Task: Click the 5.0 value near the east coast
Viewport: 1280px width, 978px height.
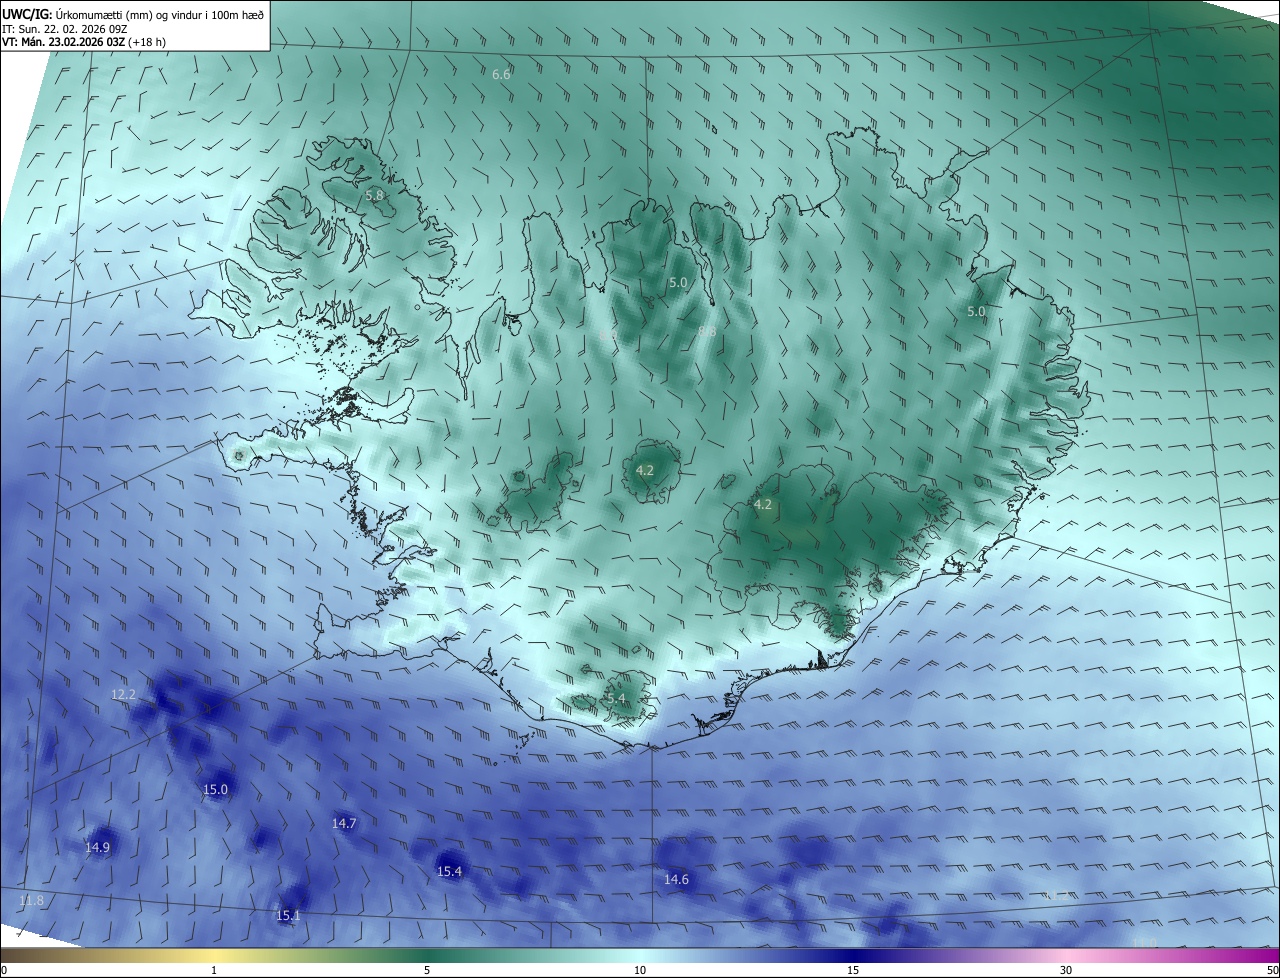Action: click(976, 312)
